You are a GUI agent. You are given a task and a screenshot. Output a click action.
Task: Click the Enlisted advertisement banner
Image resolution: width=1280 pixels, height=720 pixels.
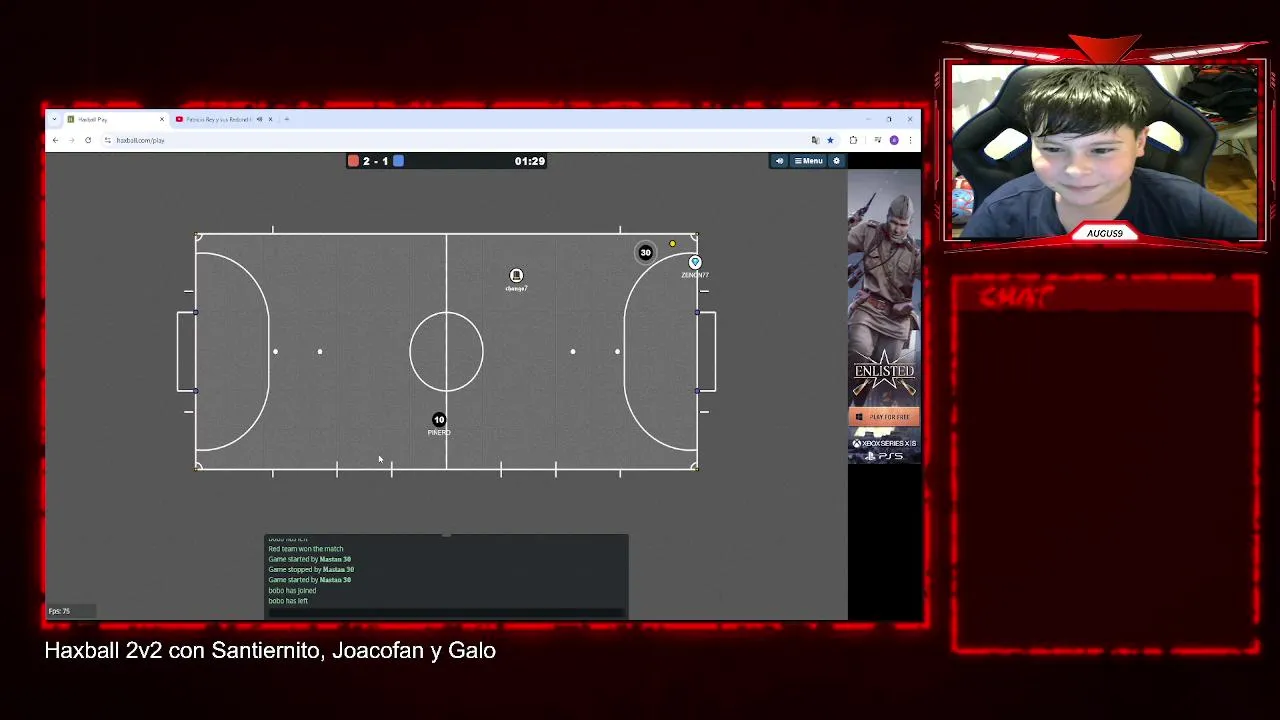[884, 316]
